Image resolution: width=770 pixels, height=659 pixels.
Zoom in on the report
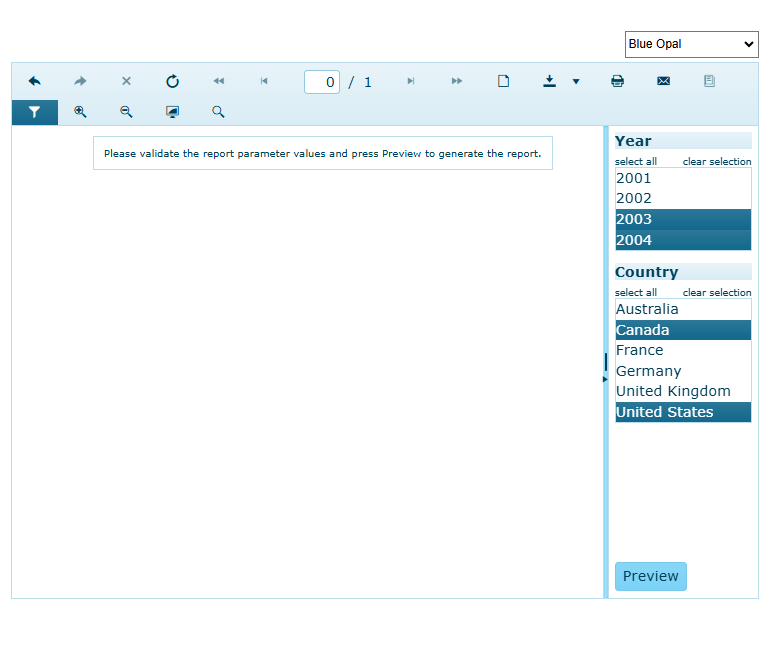[81, 112]
